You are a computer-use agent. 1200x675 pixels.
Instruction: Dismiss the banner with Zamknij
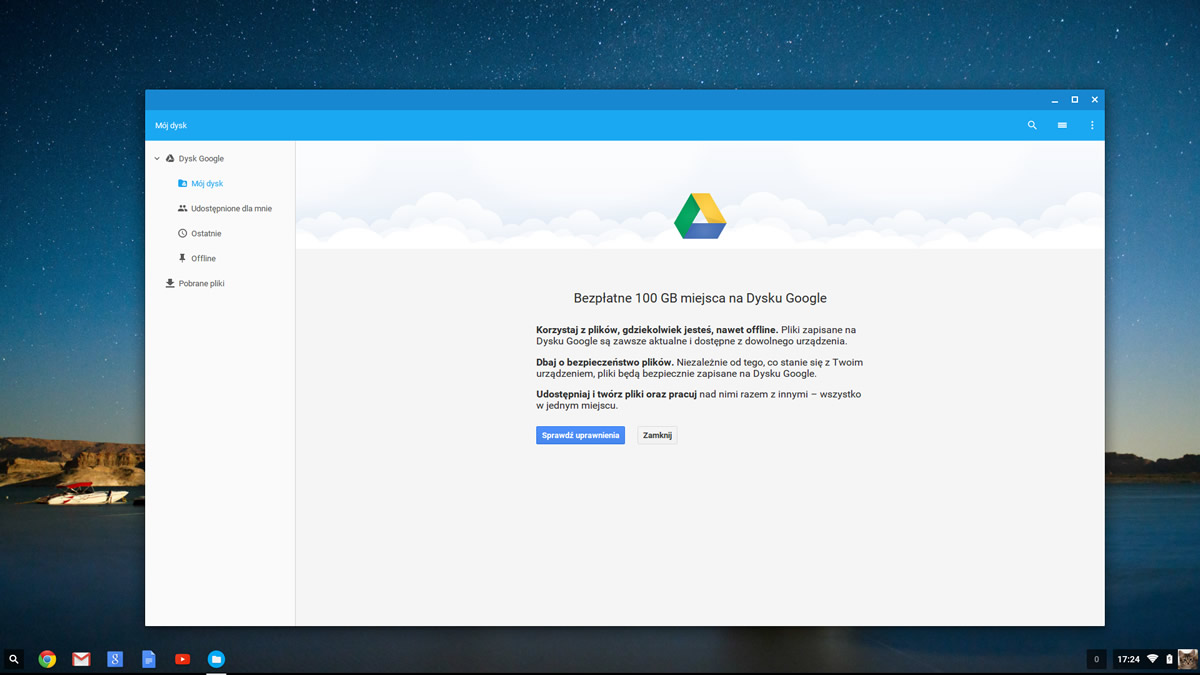pos(657,435)
